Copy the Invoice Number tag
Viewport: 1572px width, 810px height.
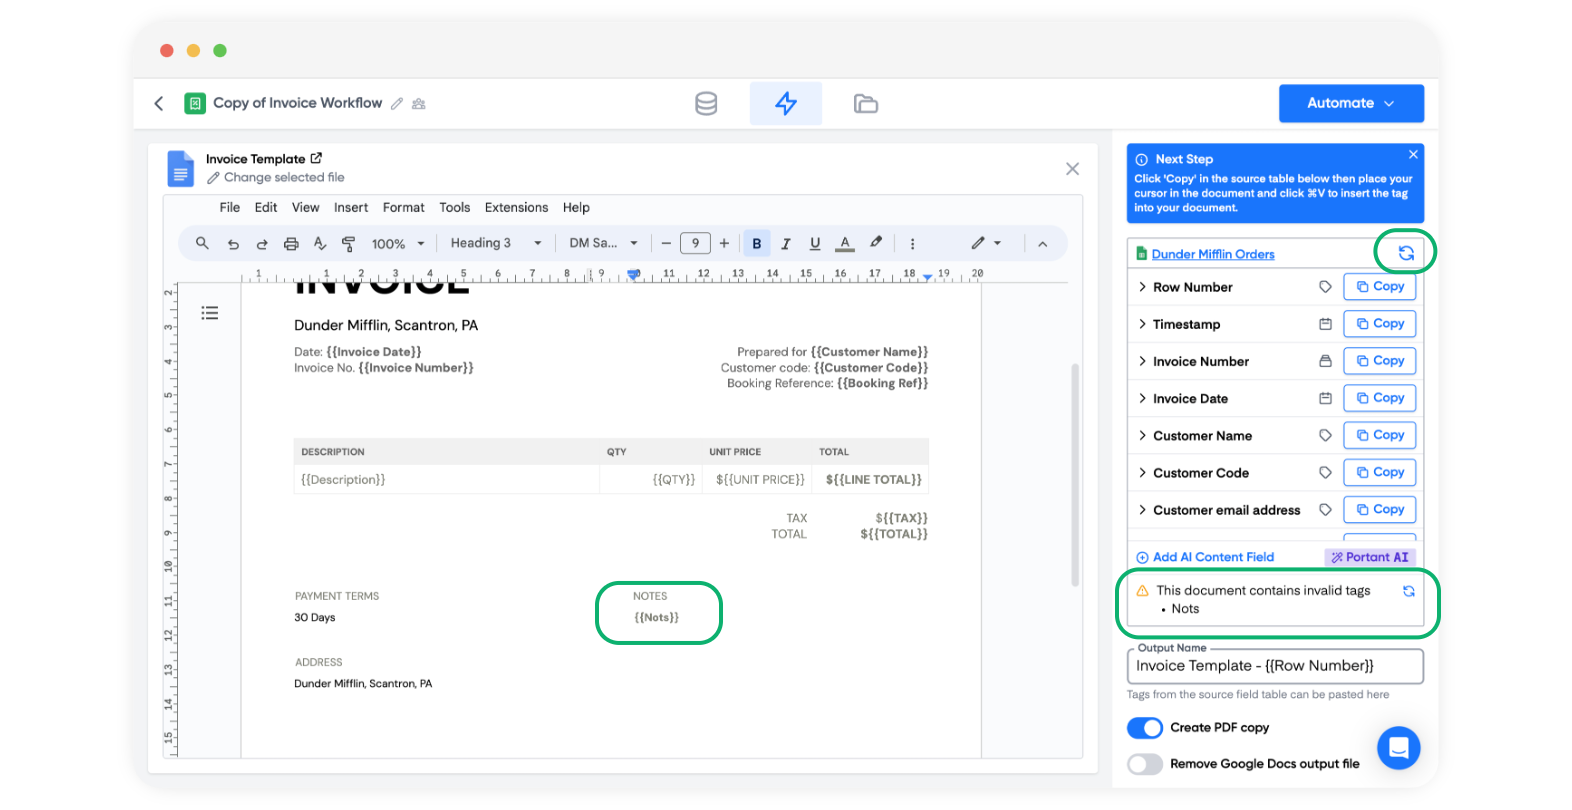pyautogui.click(x=1379, y=361)
